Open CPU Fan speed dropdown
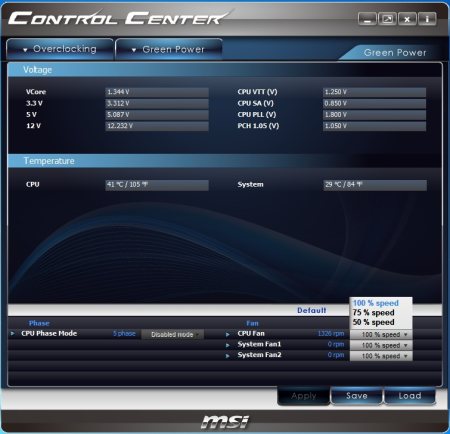The width and height of the screenshot is (450, 434). click(381, 334)
